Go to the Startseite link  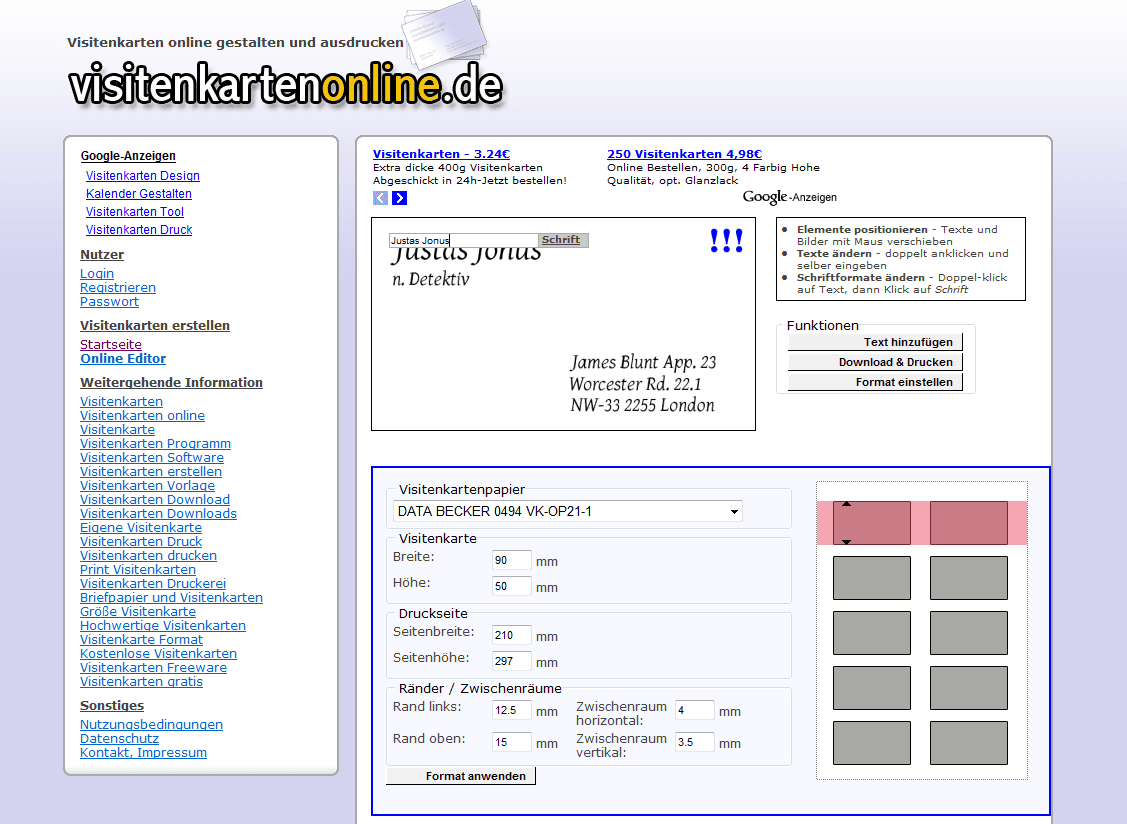click(x=111, y=344)
